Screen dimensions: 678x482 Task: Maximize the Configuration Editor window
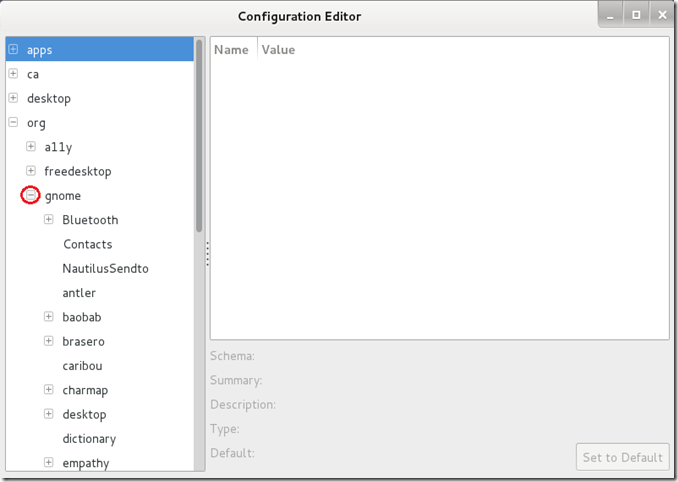(x=636, y=15)
